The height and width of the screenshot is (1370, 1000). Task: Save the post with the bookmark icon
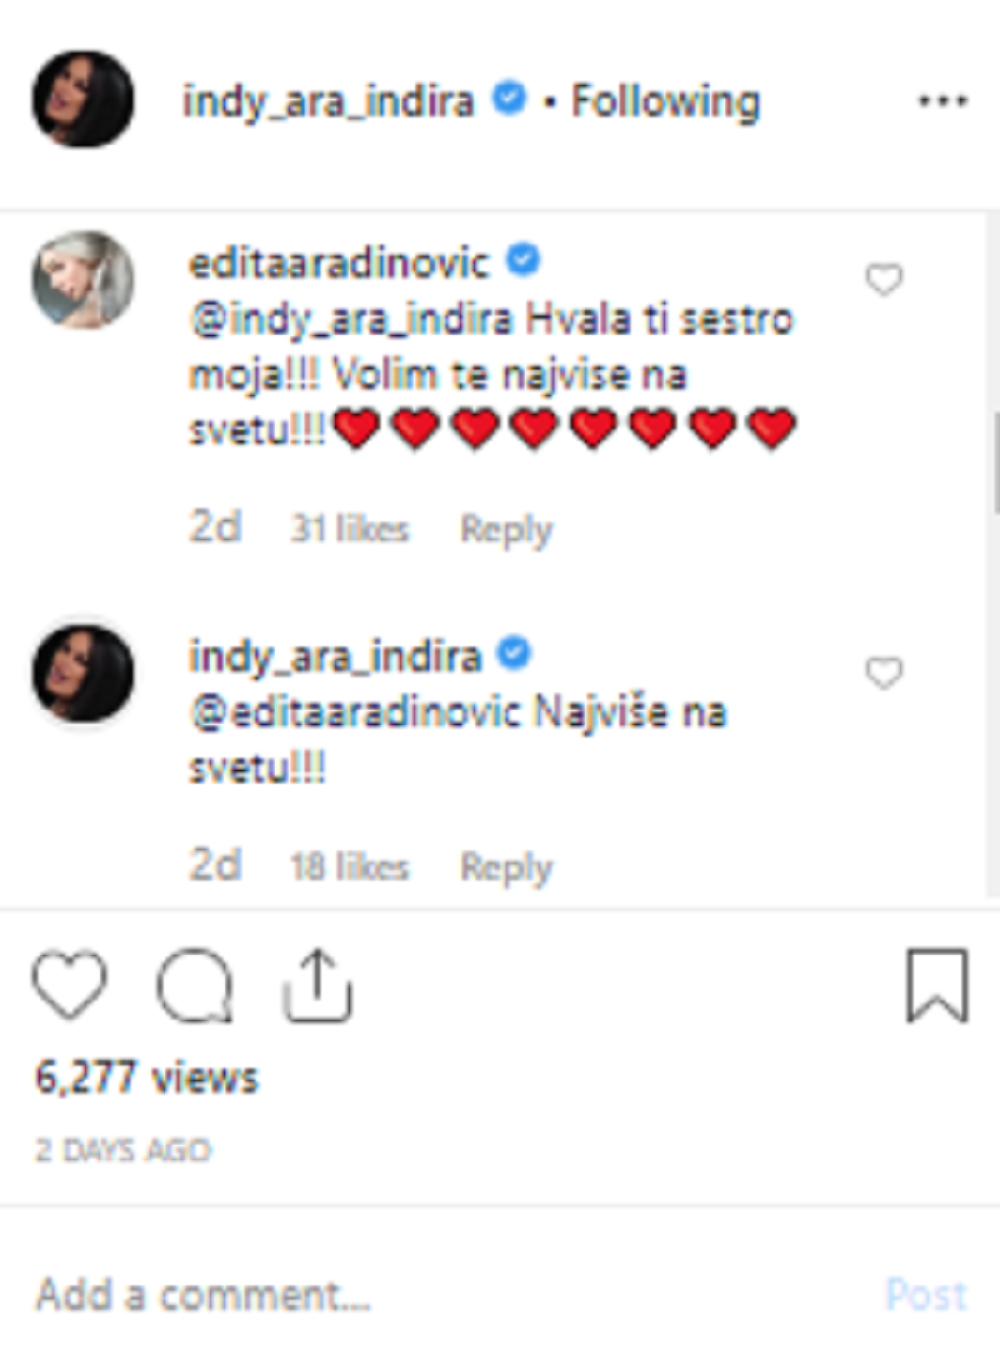pos(937,986)
